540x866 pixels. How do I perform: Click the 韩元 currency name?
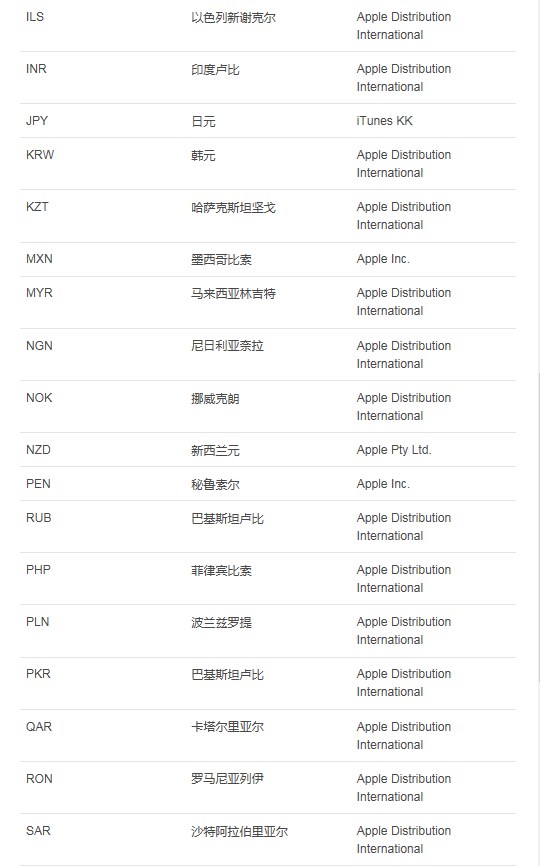point(203,155)
